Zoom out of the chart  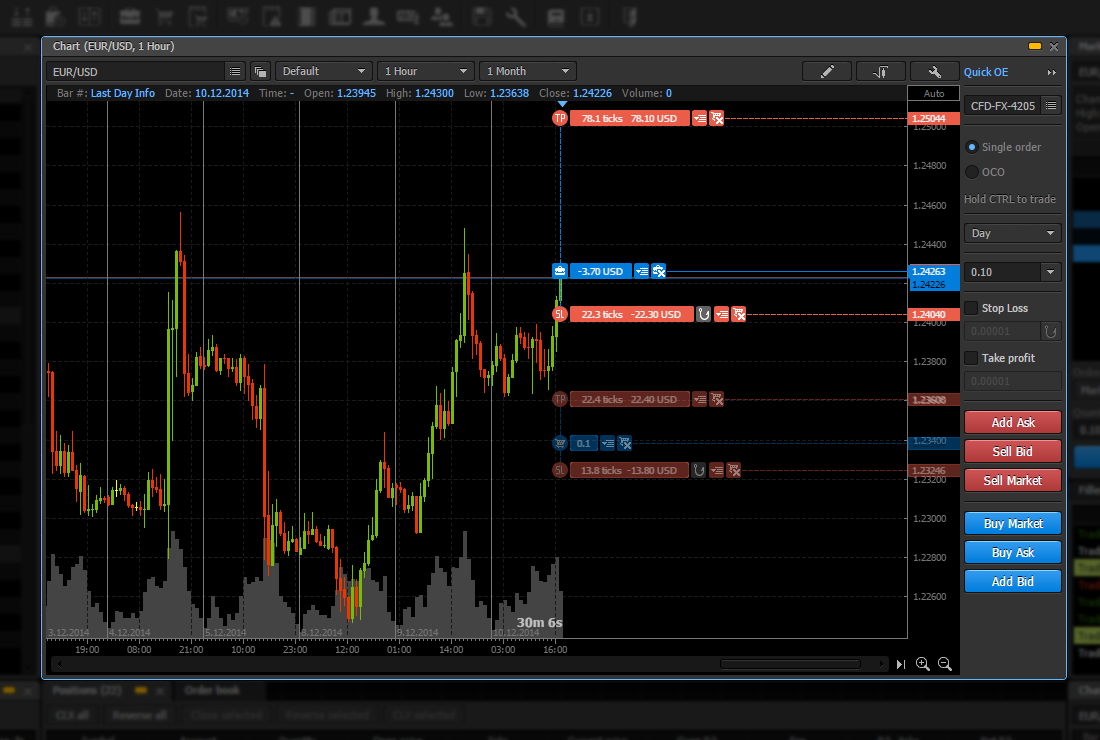945,664
